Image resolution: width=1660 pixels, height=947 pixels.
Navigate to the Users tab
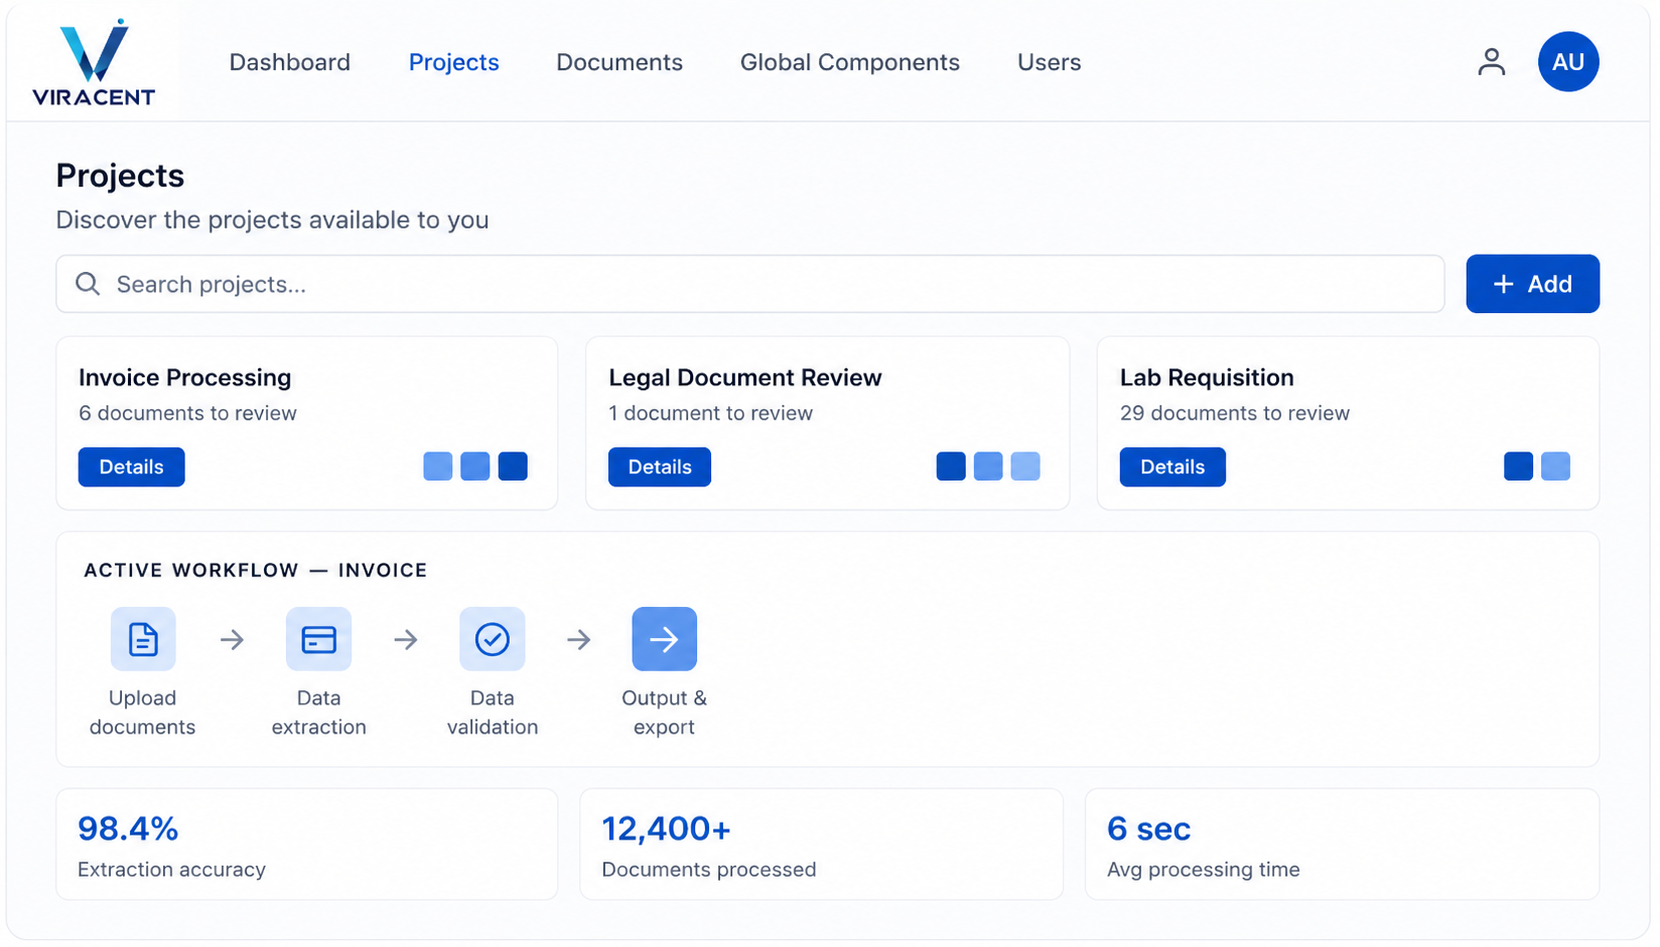point(1049,62)
